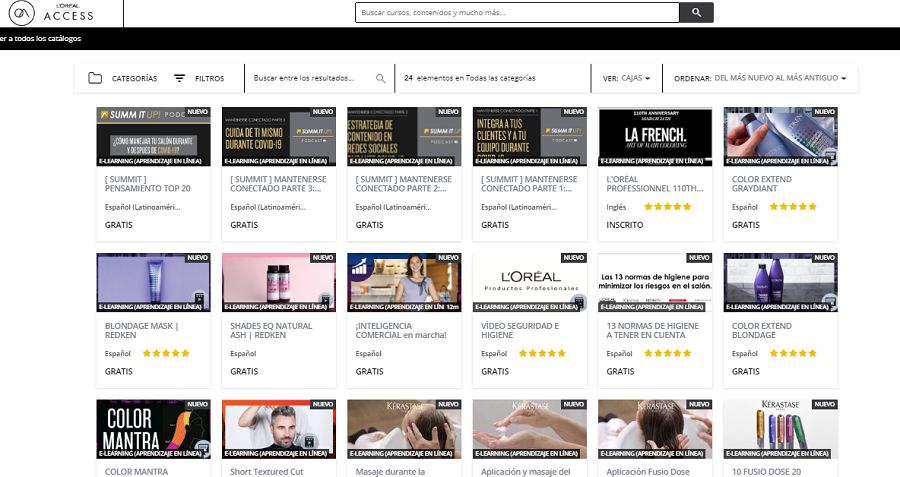Click 'Español' on the Shades EQ Natural Ash card
900x477 pixels.
click(243, 354)
